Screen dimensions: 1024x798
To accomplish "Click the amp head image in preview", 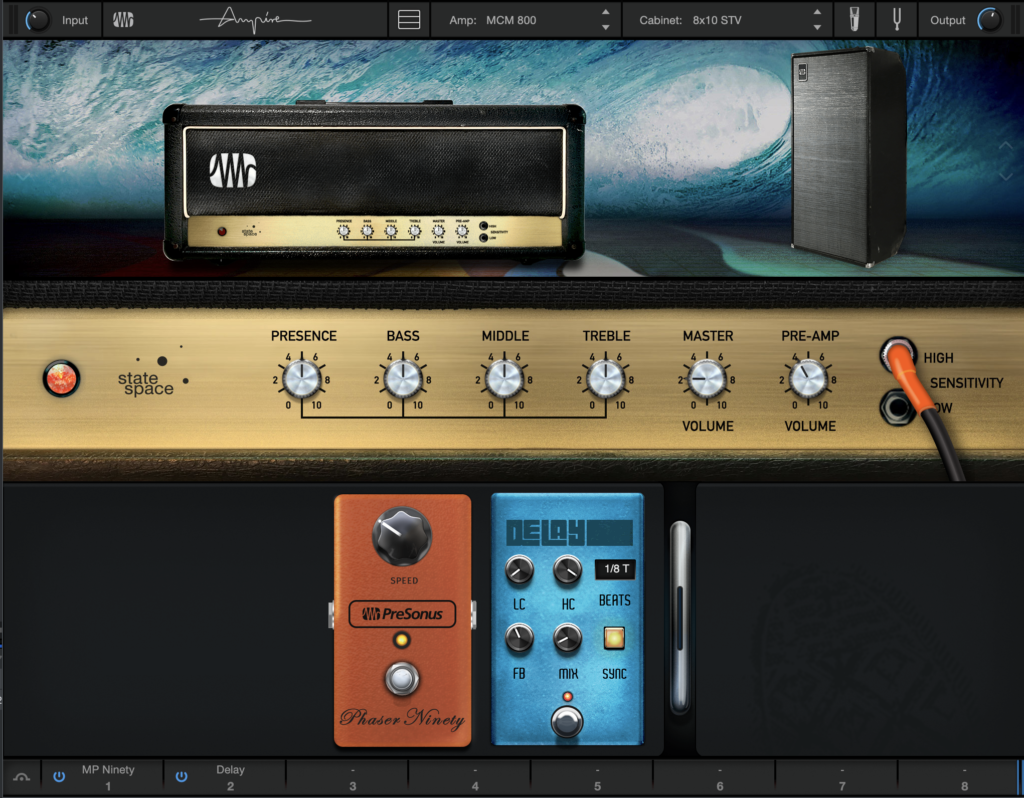I will [374, 182].
